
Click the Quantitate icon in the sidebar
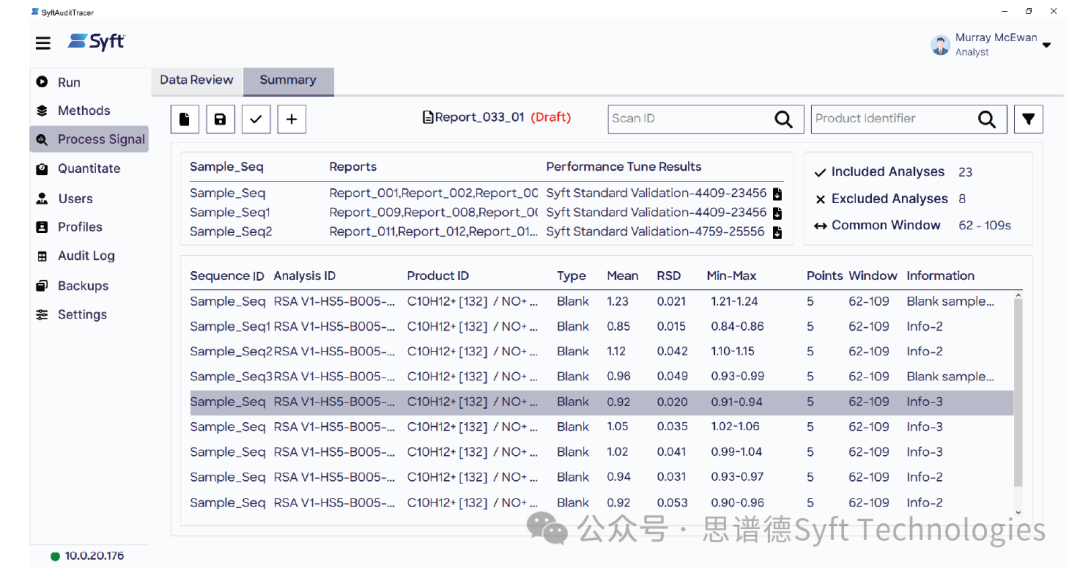[42, 169]
